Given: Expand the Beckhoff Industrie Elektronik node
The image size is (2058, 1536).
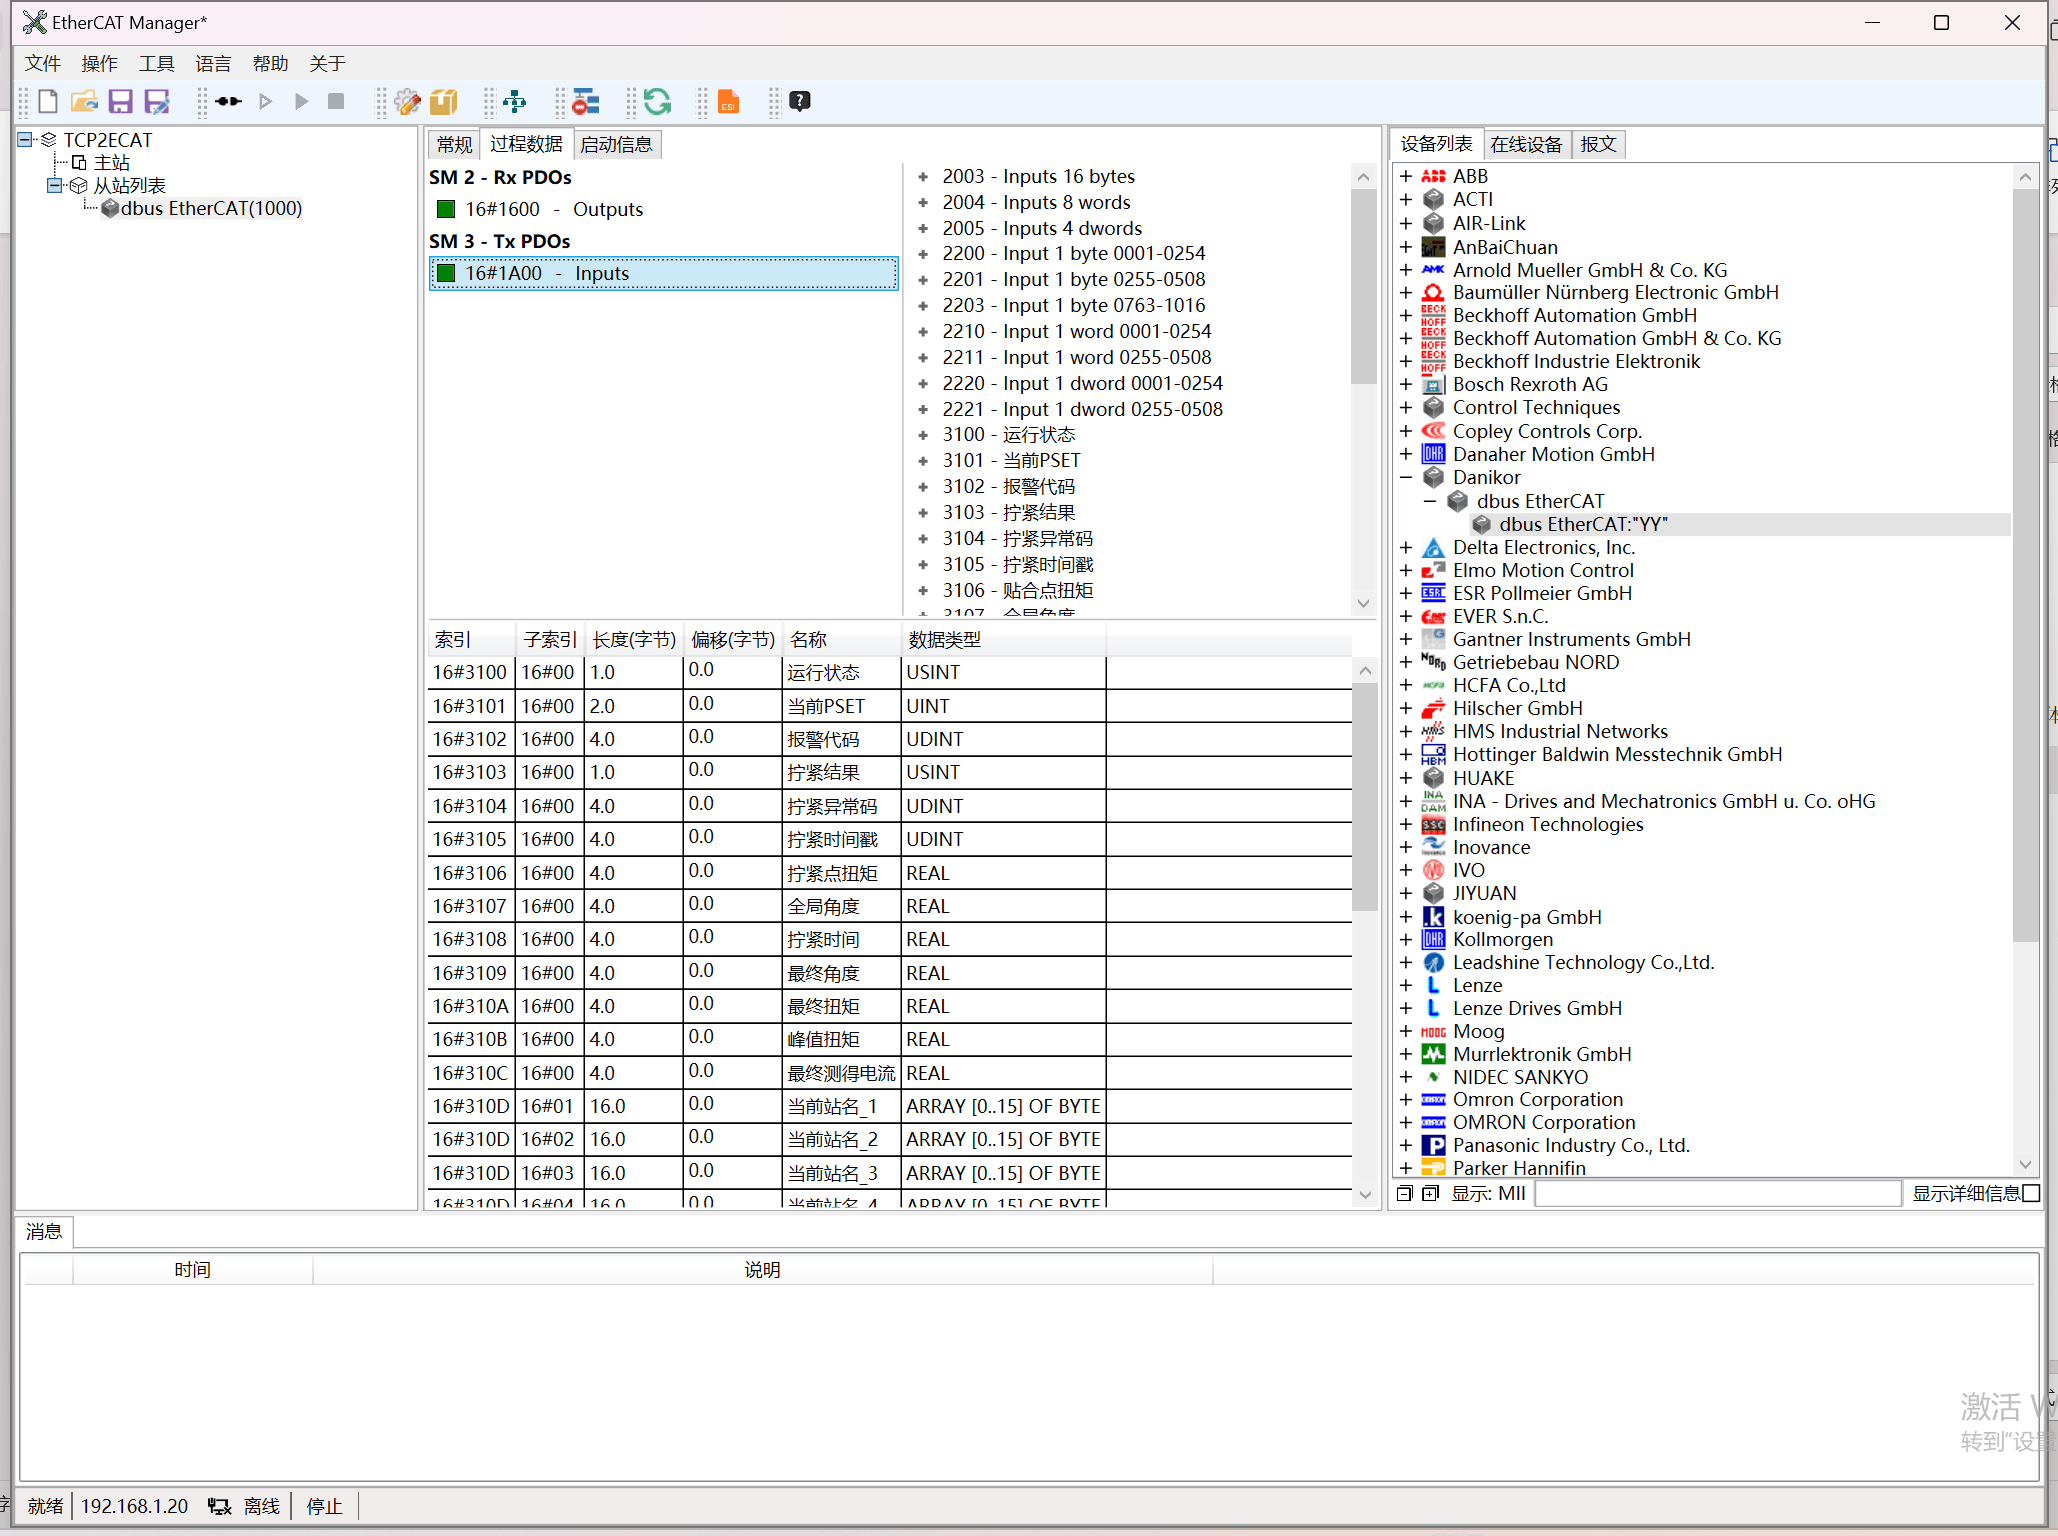Looking at the screenshot, I should tap(1405, 361).
